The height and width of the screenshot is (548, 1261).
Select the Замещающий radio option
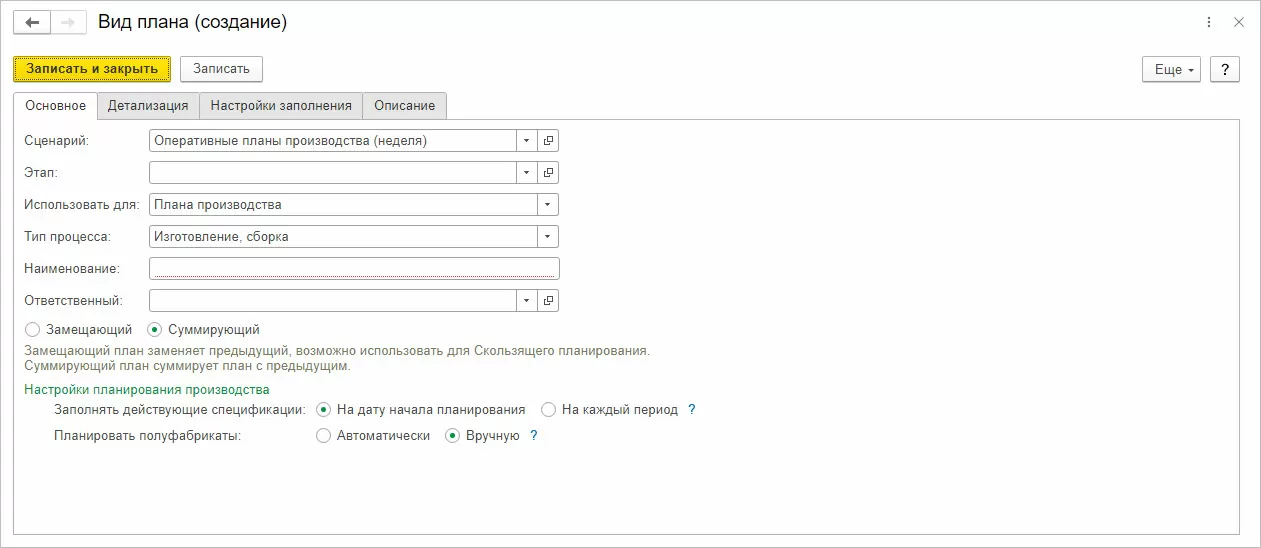tap(33, 329)
